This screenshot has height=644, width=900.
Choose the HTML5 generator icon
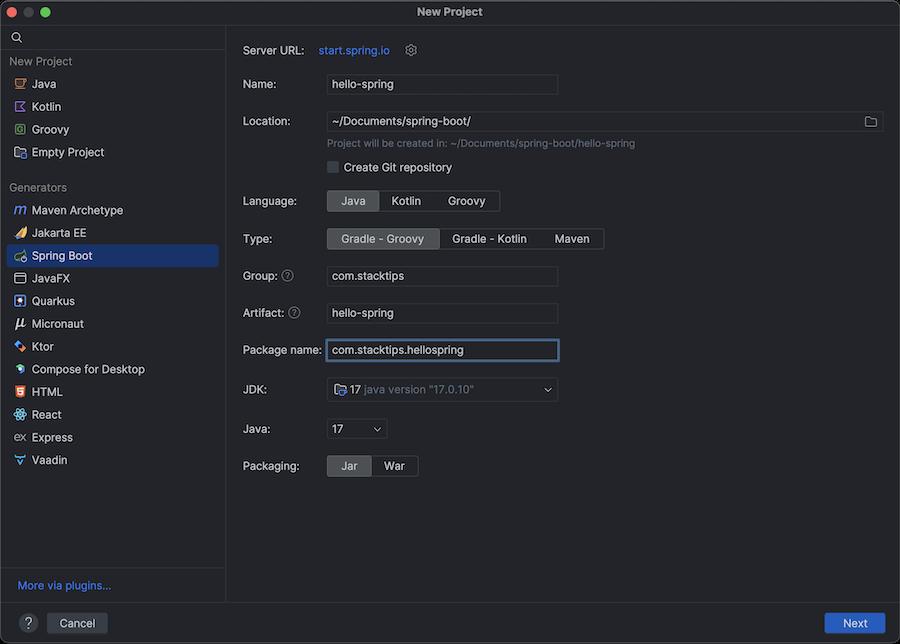[x=20, y=391]
